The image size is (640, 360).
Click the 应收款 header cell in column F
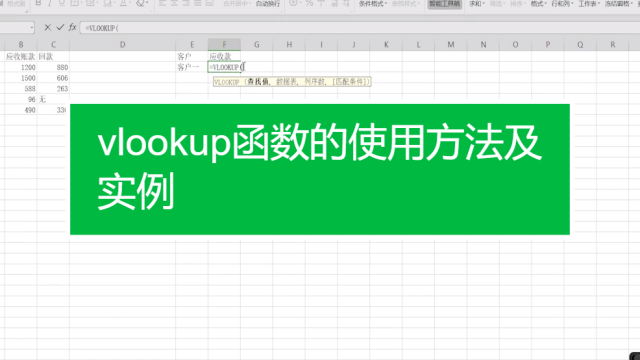click(x=224, y=56)
